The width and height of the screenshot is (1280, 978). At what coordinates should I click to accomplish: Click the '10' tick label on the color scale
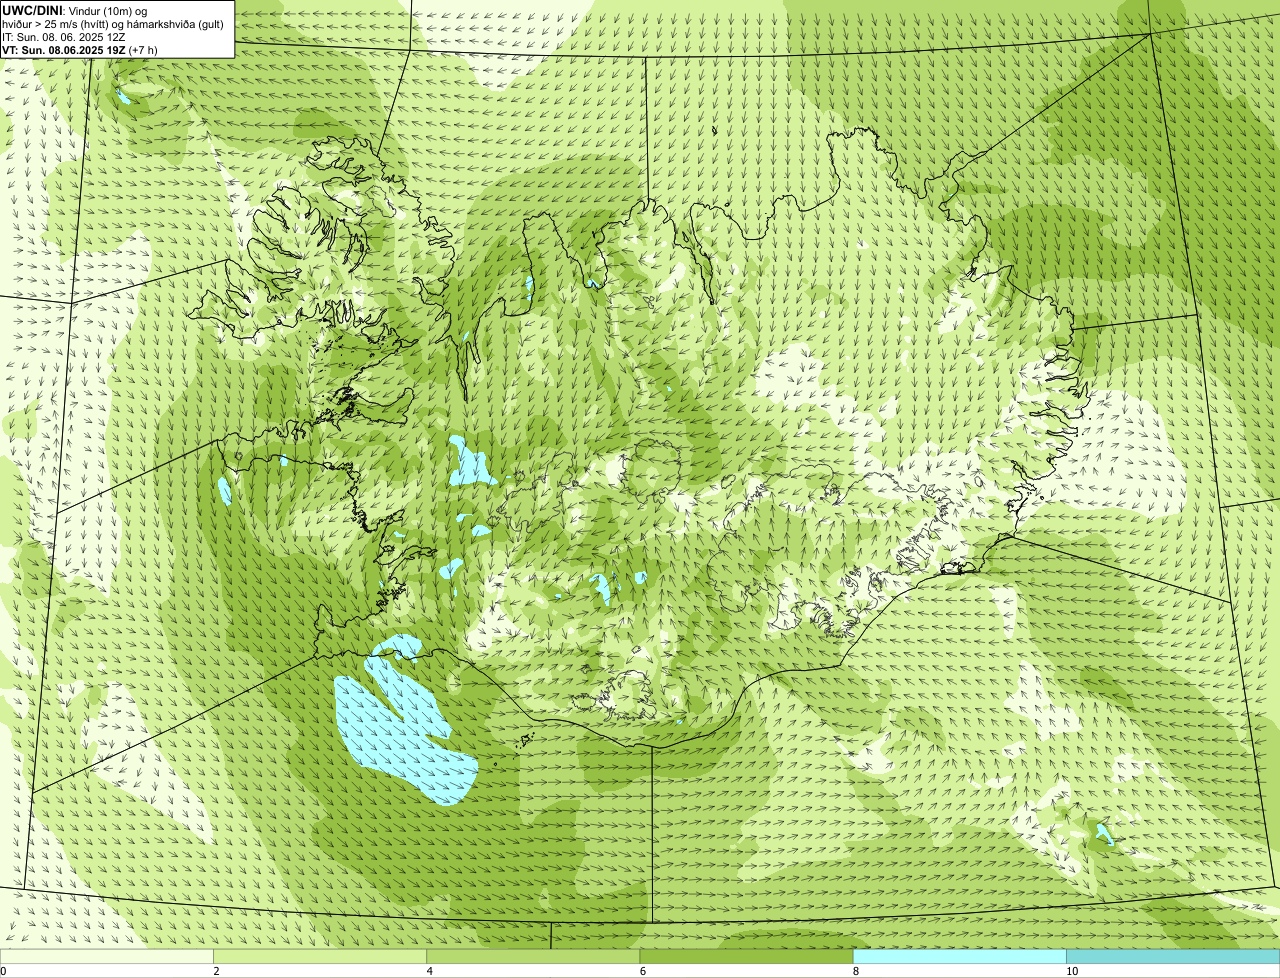pyautogui.click(x=1072, y=971)
